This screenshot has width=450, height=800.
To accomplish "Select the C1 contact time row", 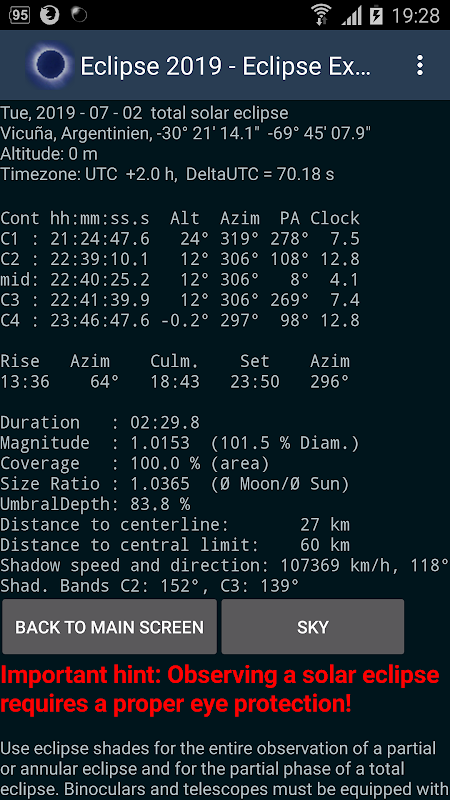I will point(180,239).
